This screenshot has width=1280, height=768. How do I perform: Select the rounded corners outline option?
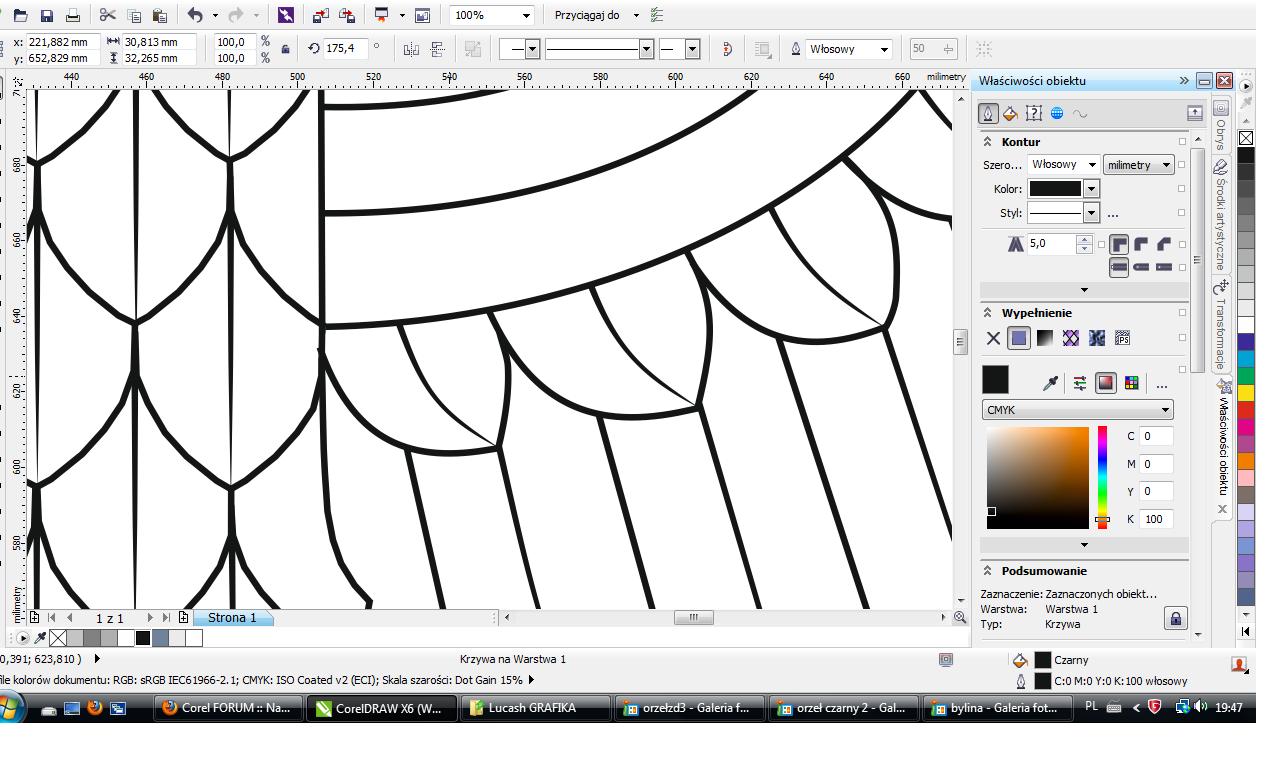(1141, 244)
